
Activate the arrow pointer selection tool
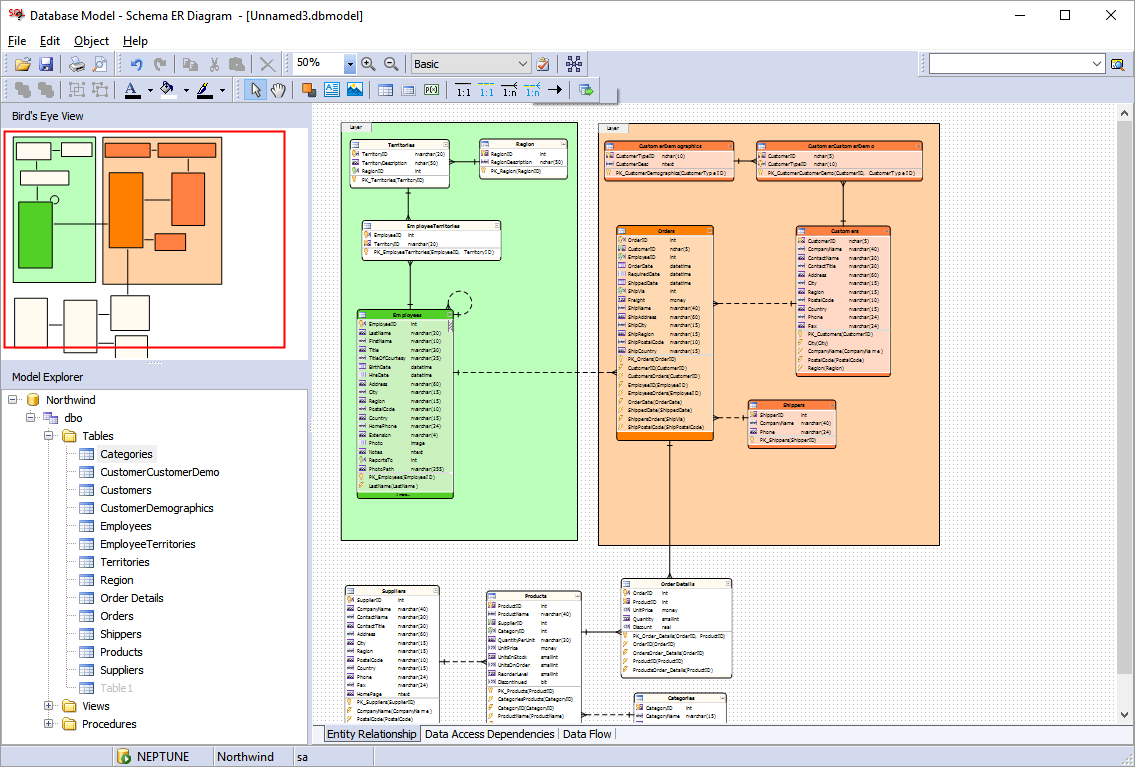255,90
